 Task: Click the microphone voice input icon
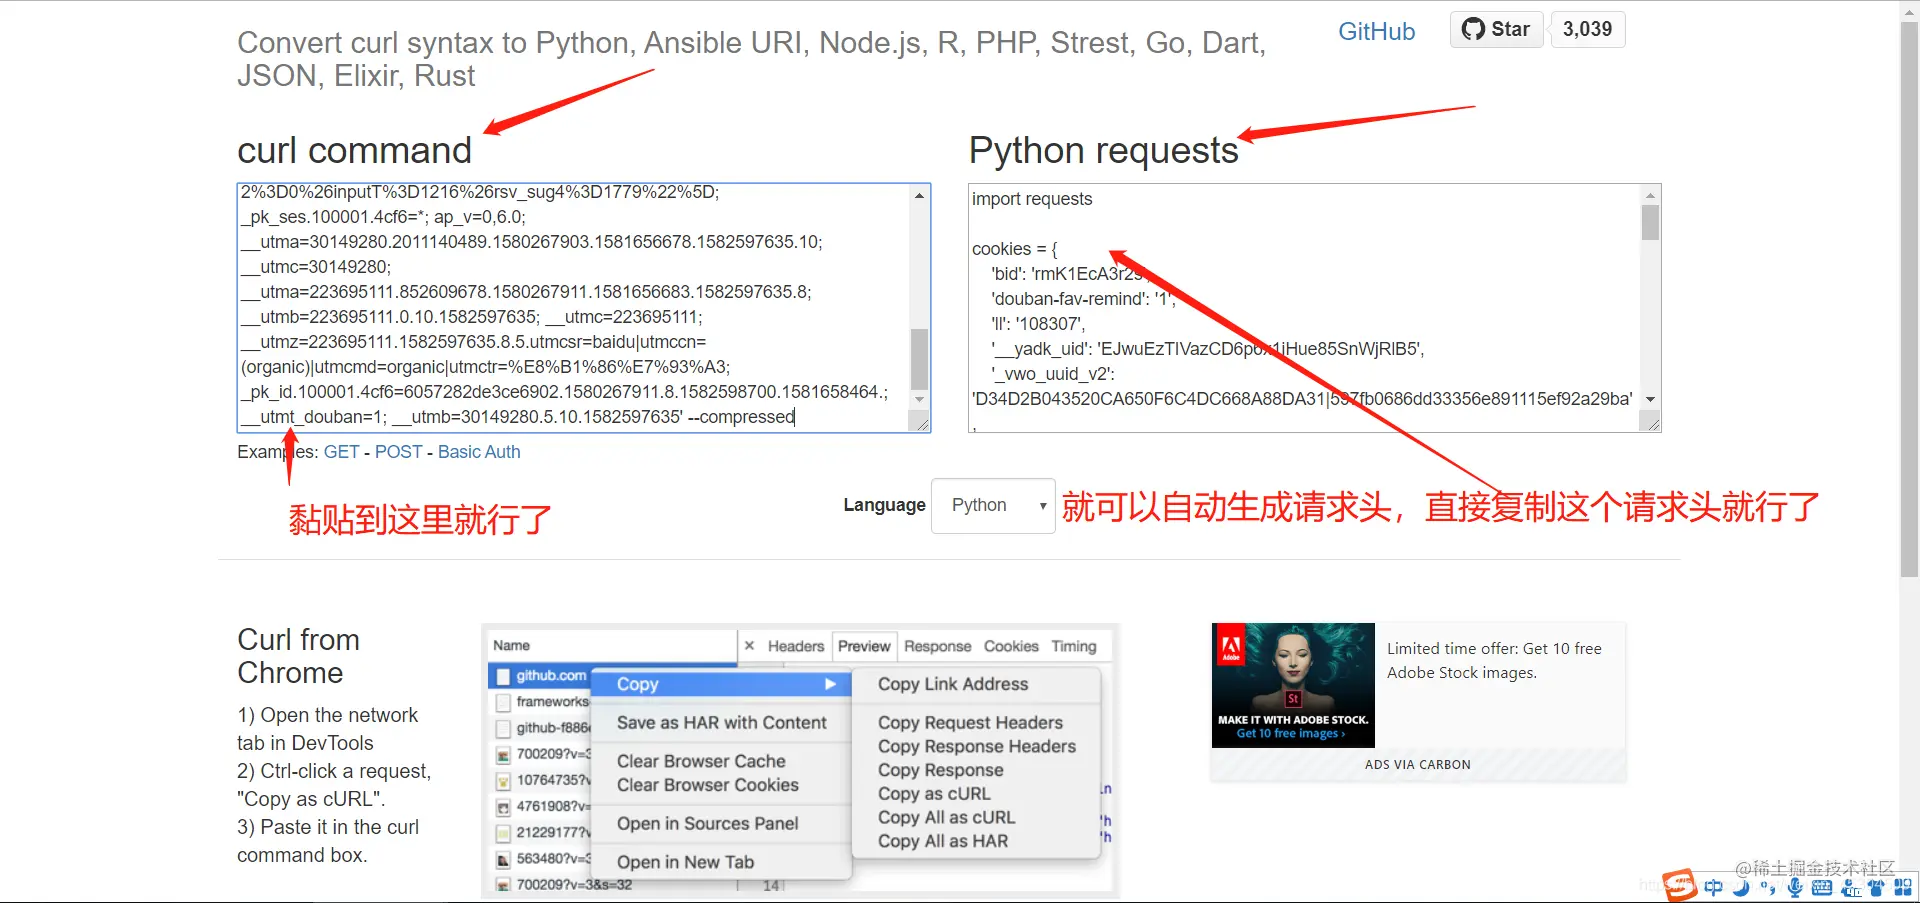click(1795, 887)
